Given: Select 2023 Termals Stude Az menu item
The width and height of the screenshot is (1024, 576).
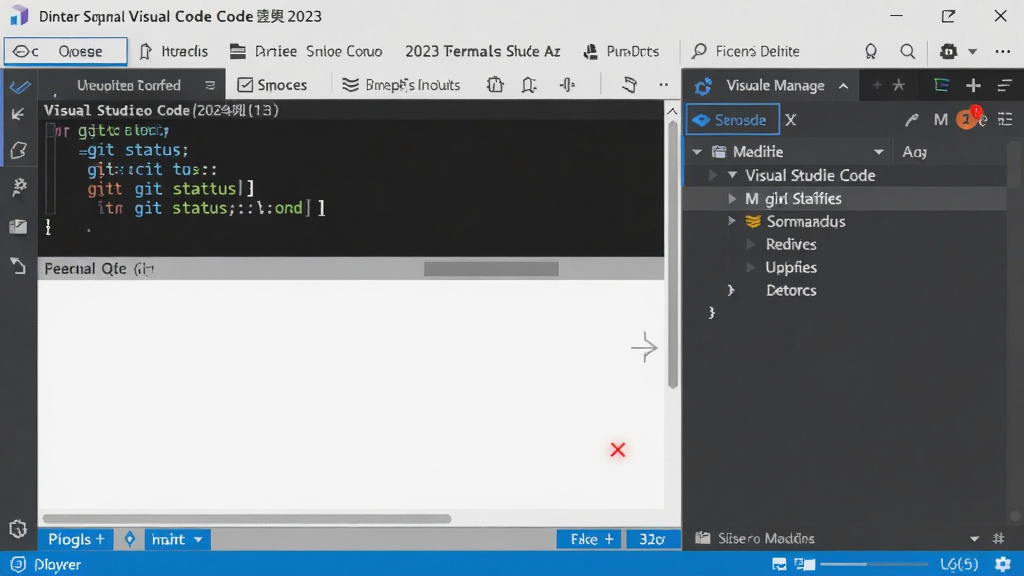Looking at the screenshot, I should point(483,51).
